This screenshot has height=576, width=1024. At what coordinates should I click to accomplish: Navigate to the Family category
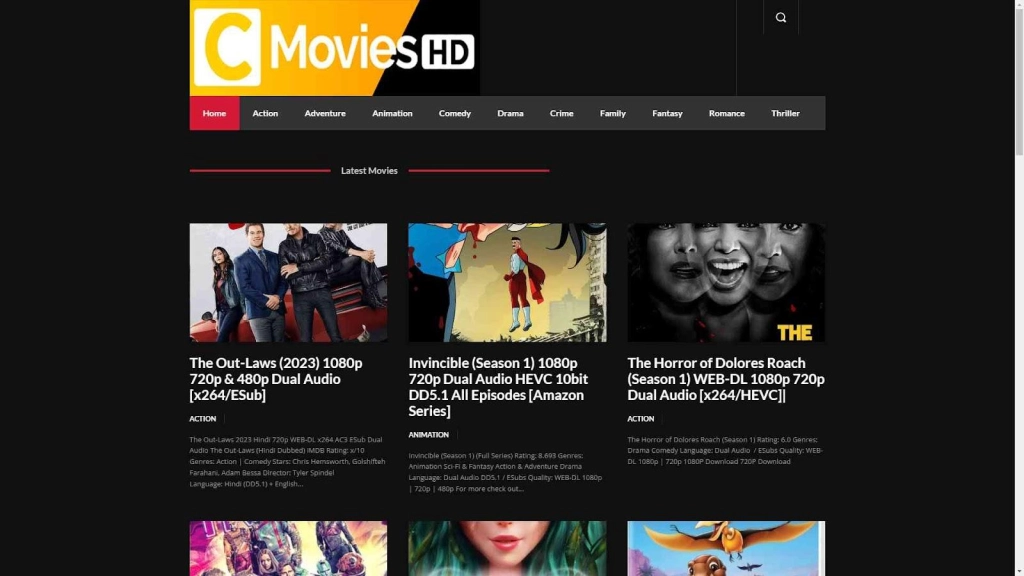click(x=612, y=113)
